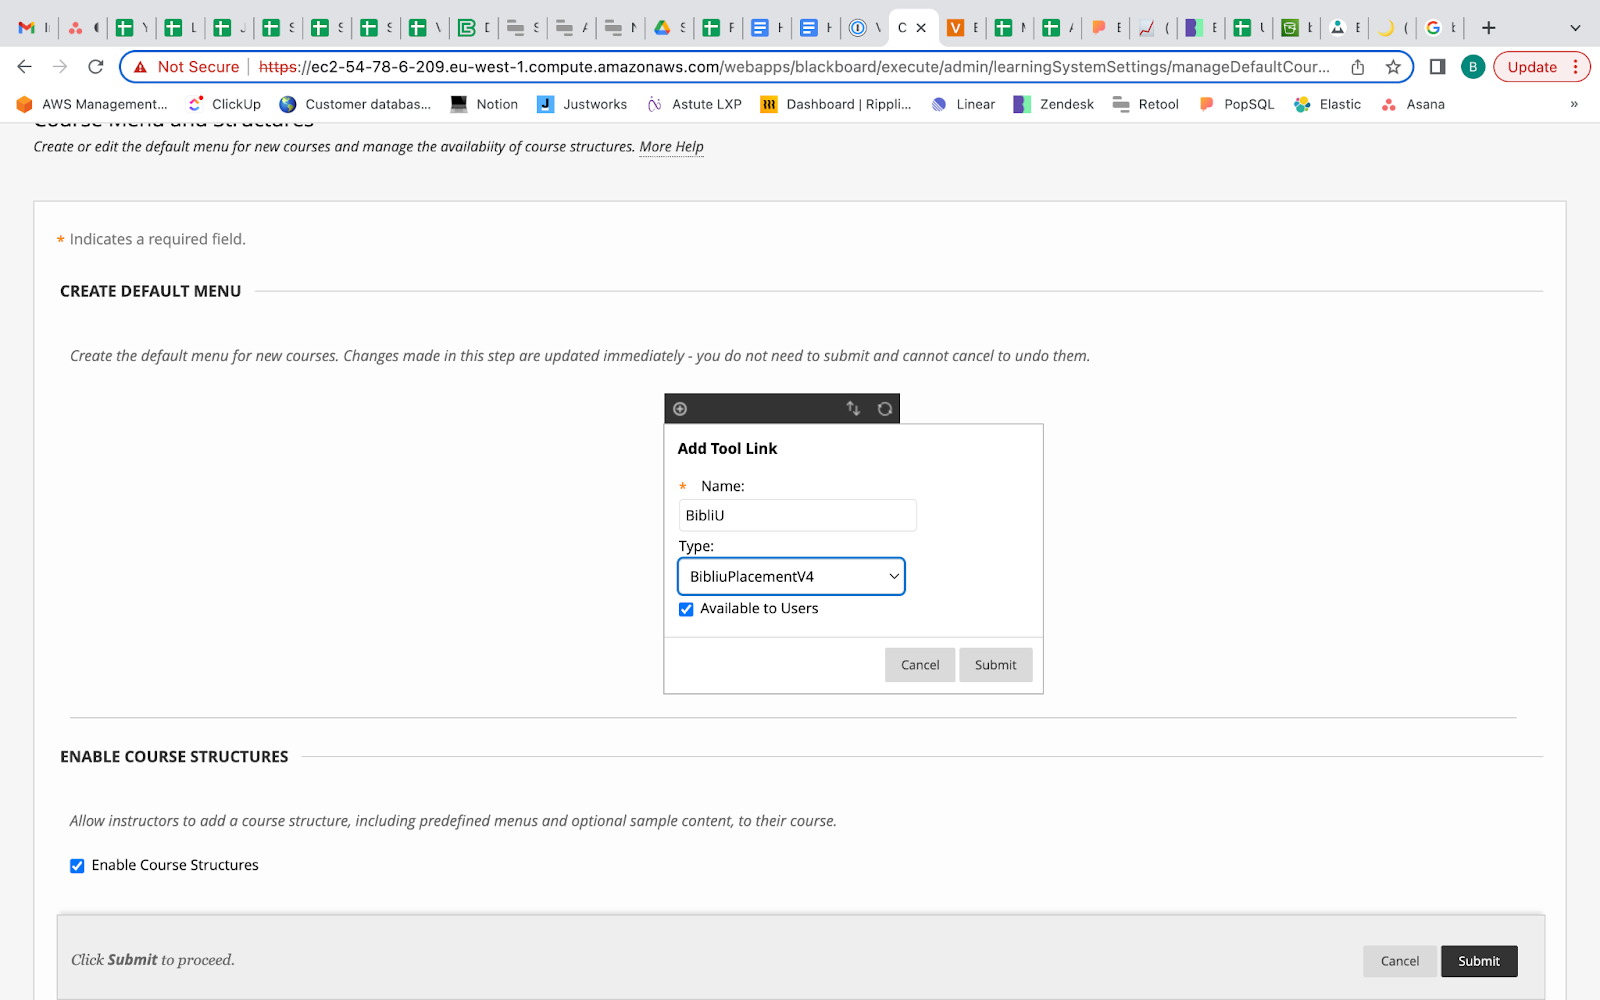Toggle the browser side panel icon

click(1437, 67)
